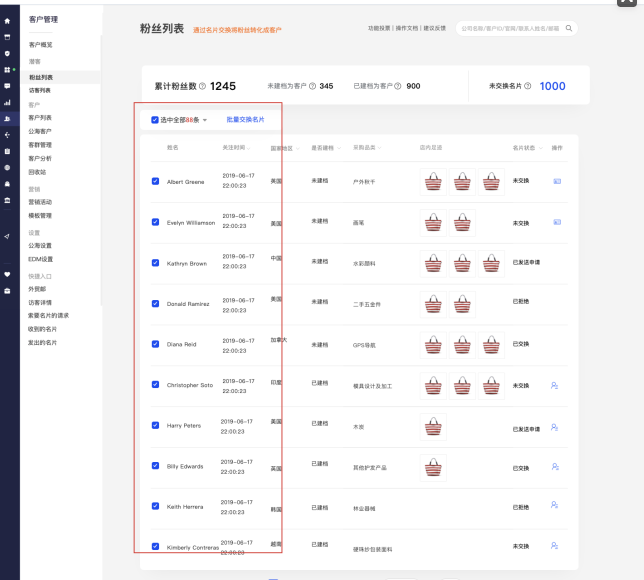The image size is (644, 580).
Task: Click exchange card icon for Albert Greene
Action: [557, 181]
